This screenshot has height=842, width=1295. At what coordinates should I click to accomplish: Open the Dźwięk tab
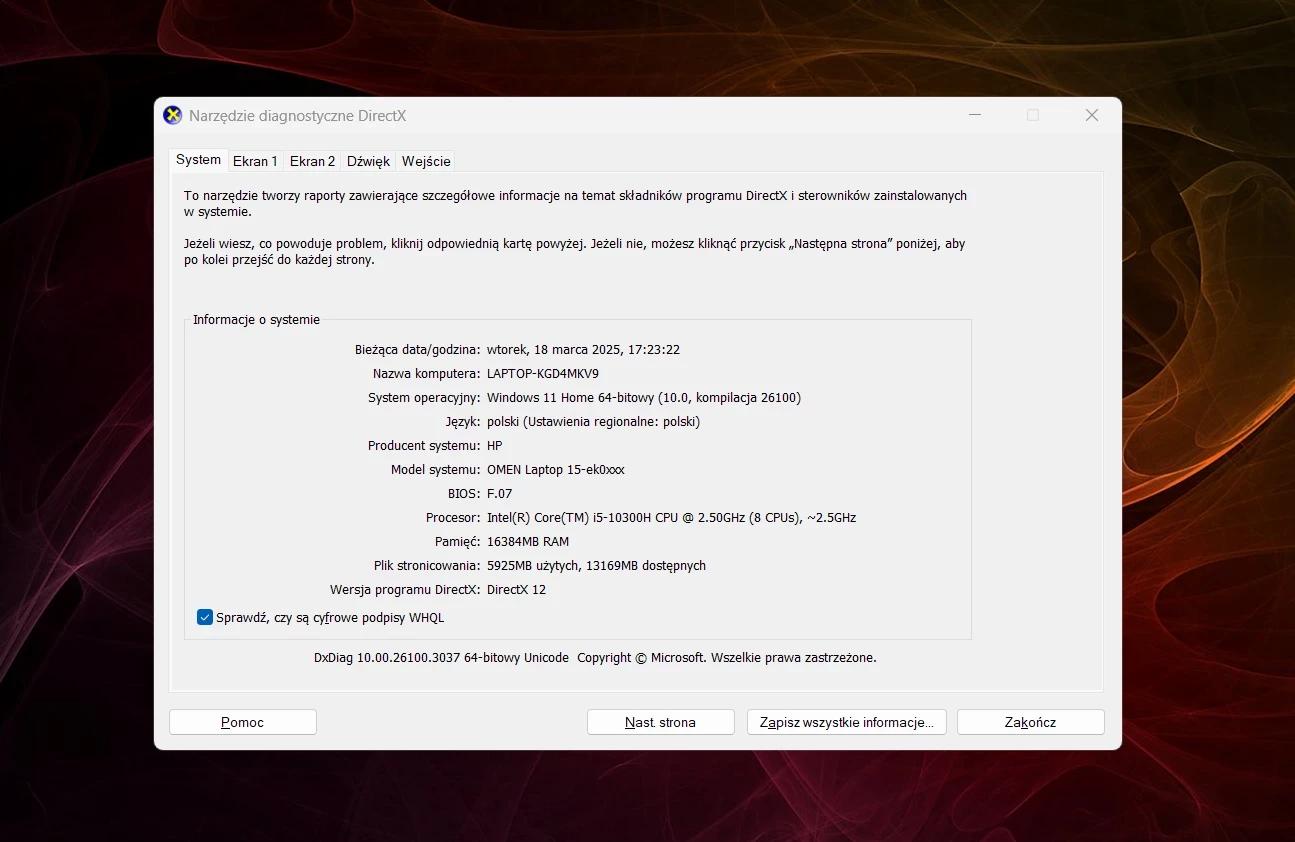coord(368,161)
